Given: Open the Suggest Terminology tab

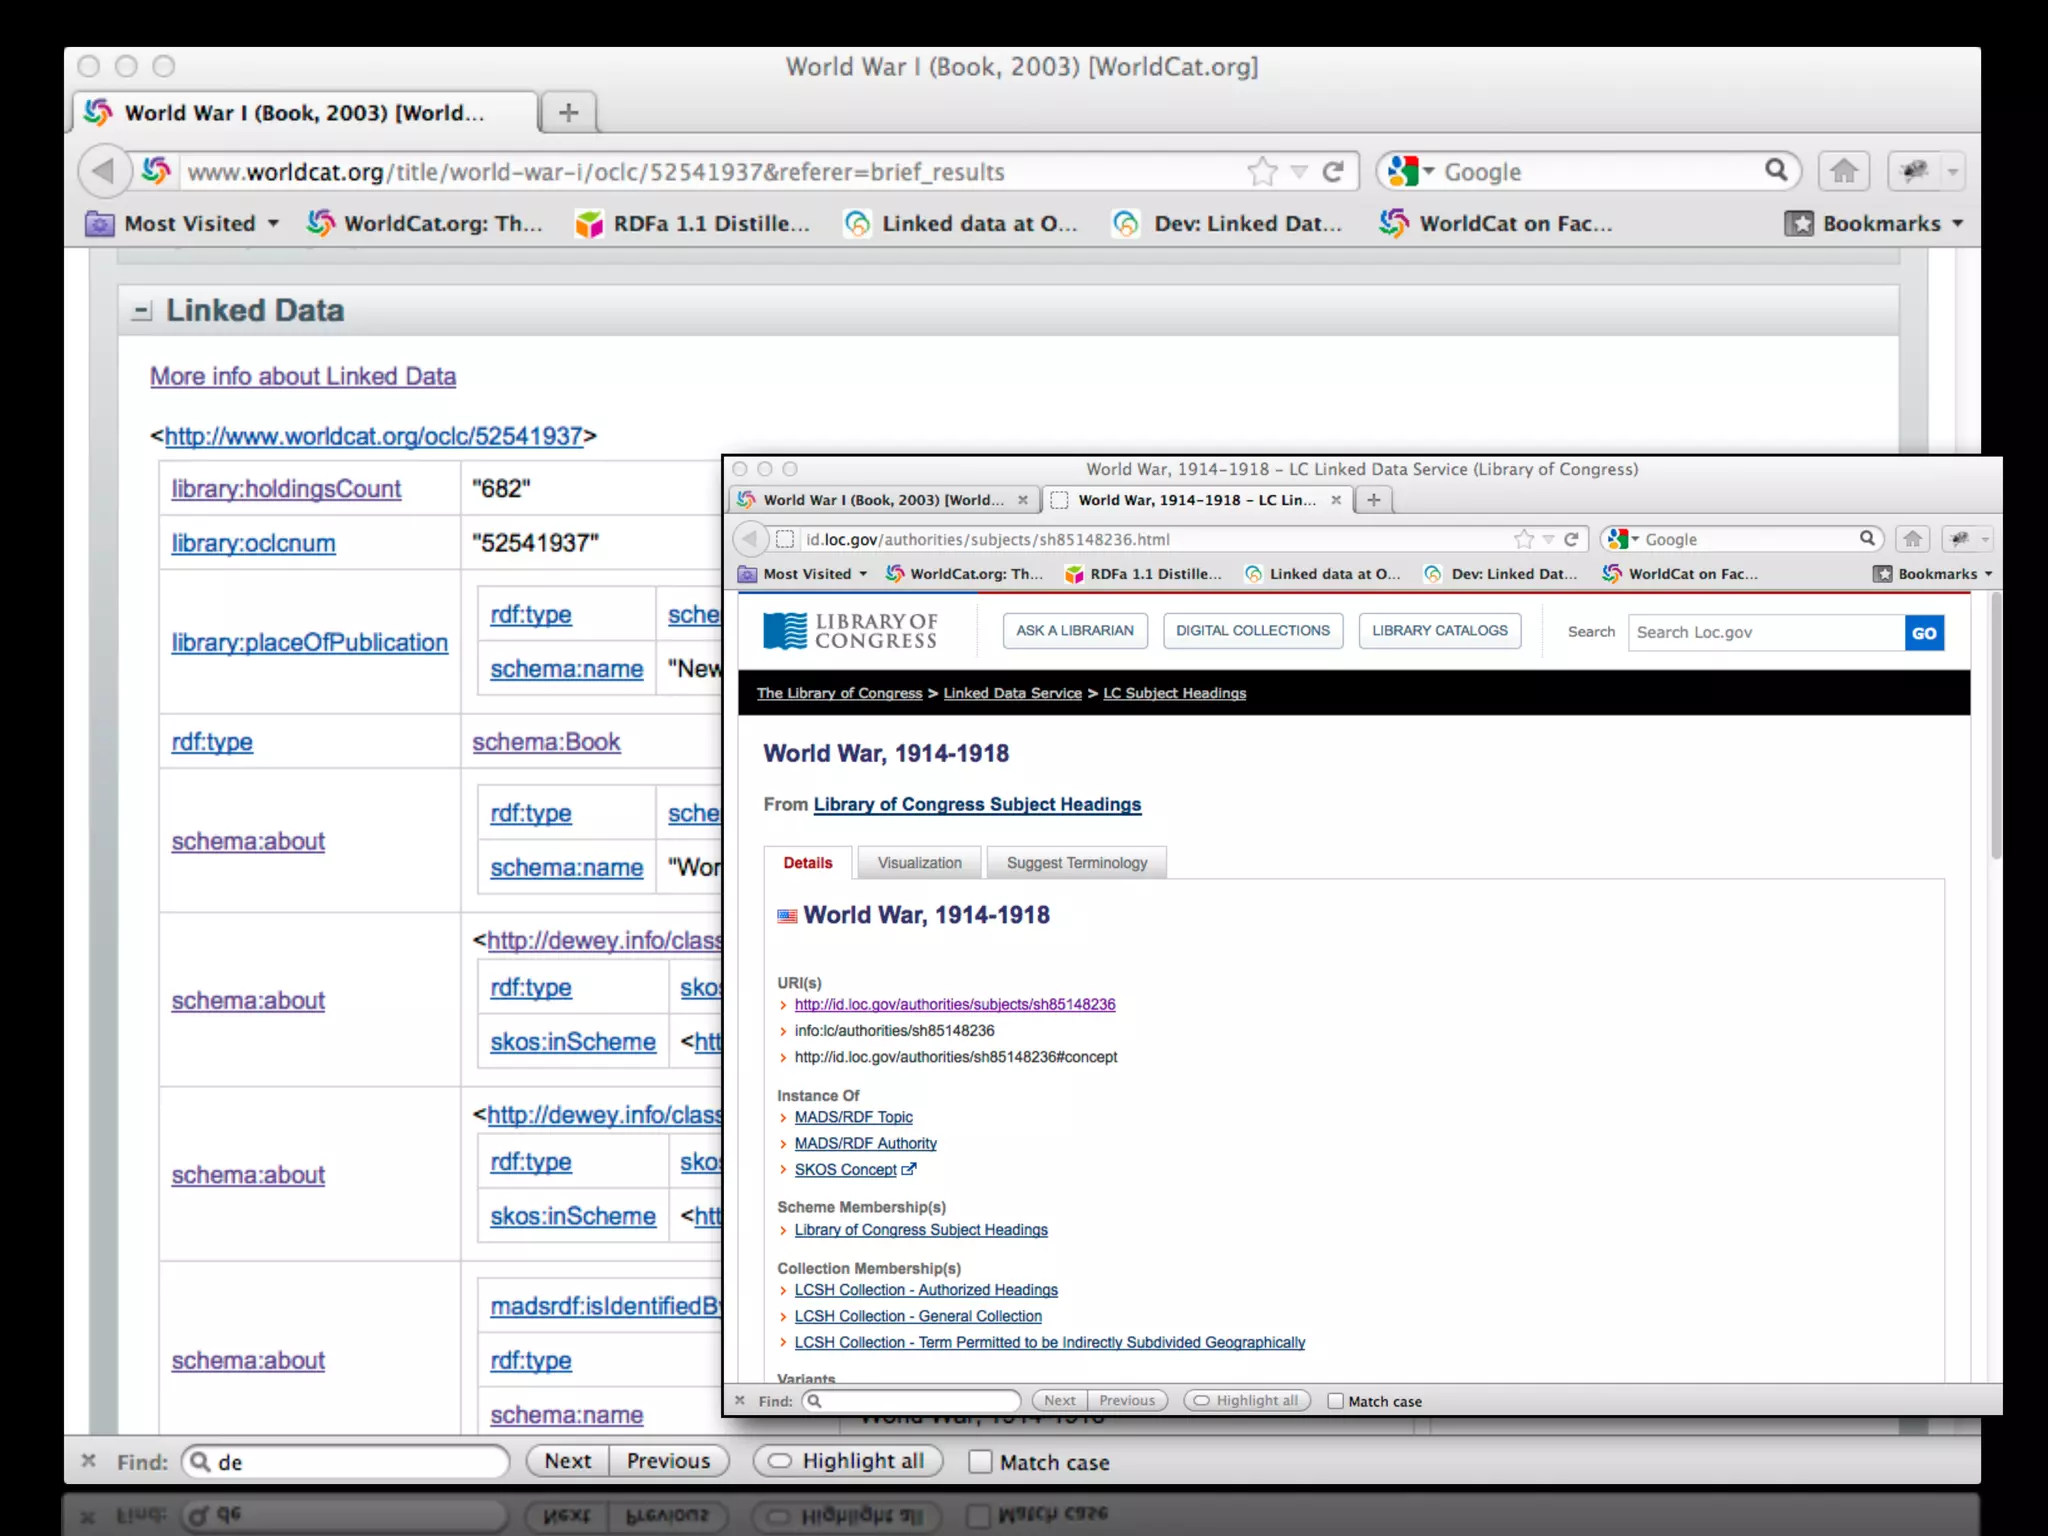Looking at the screenshot, I should [1076, 863].
